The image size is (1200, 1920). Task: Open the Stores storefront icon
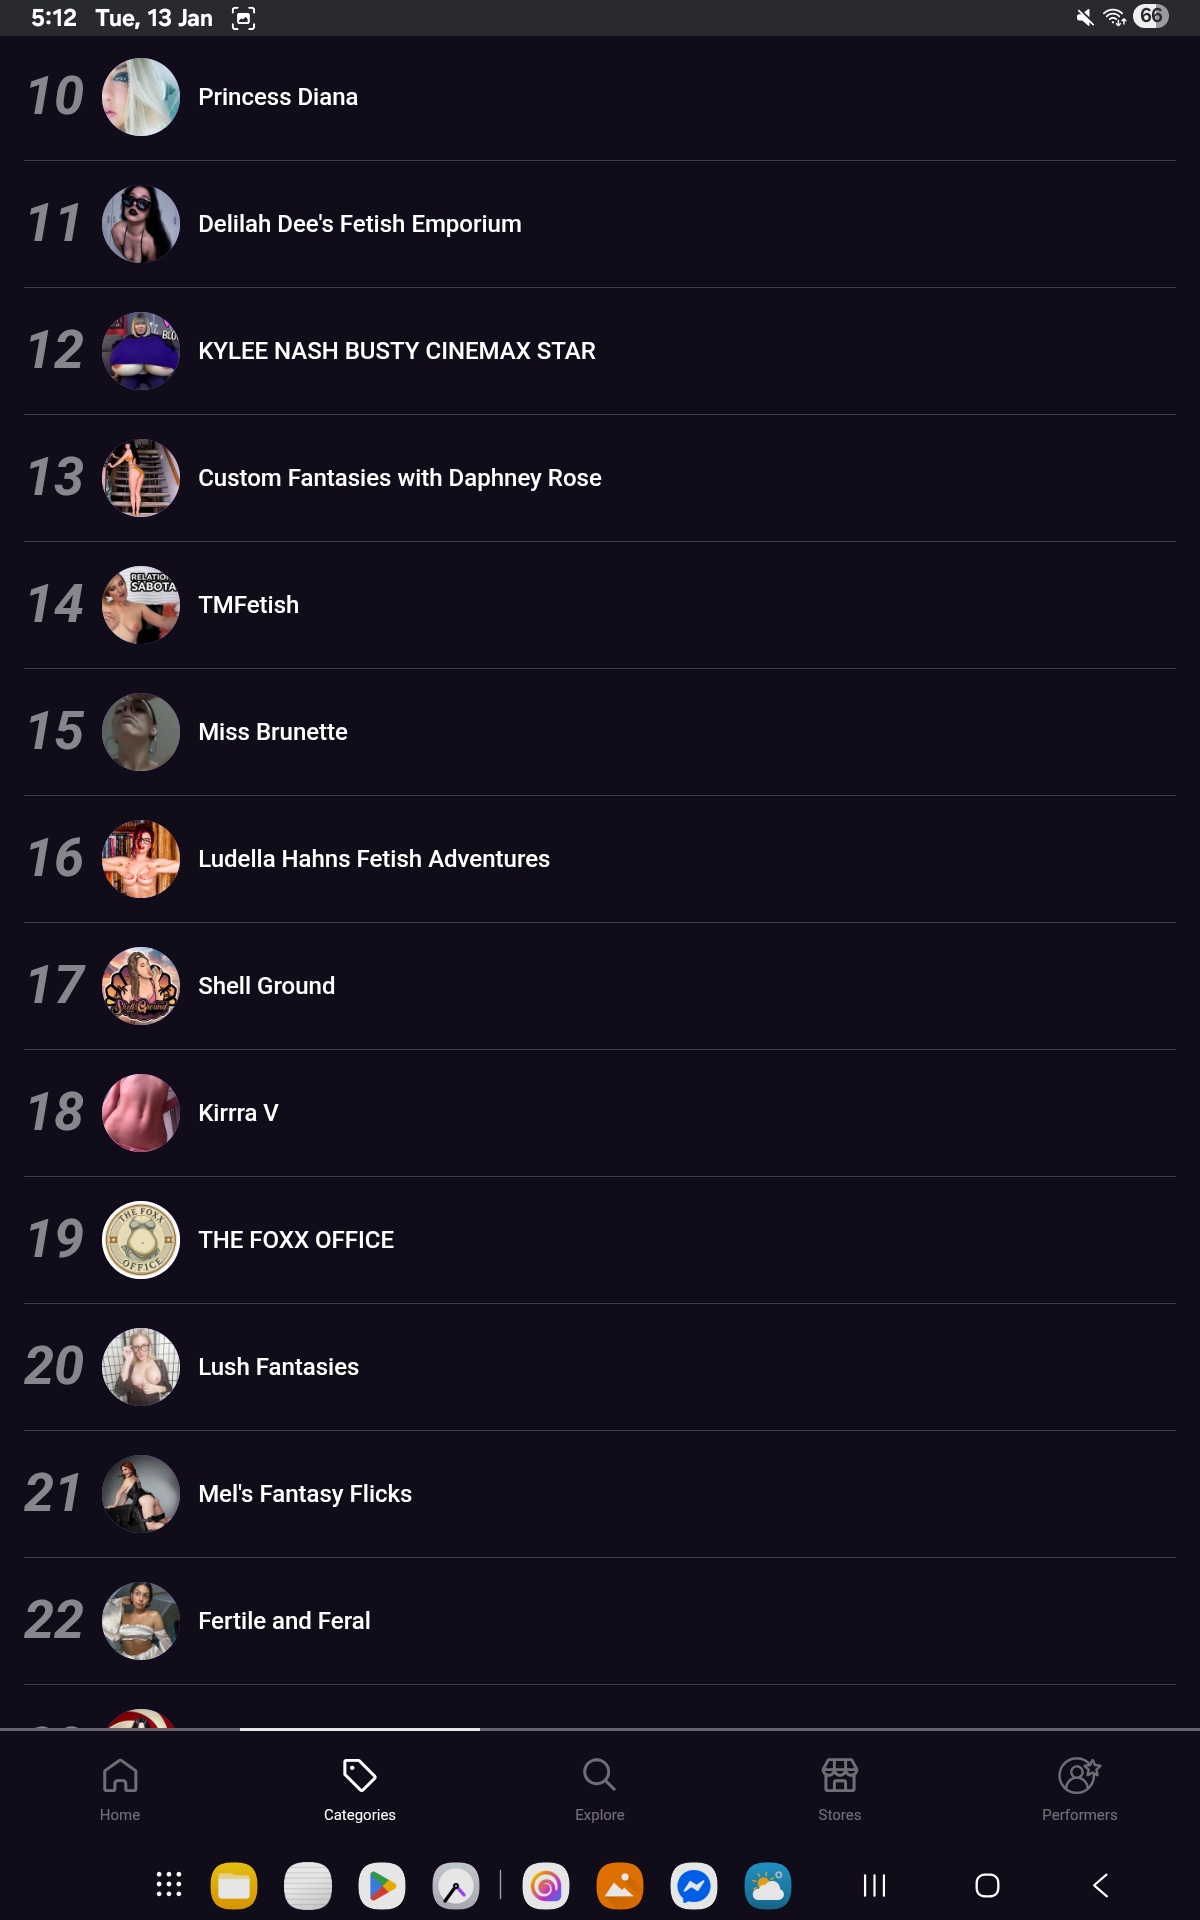click(x=839, y=1776)
